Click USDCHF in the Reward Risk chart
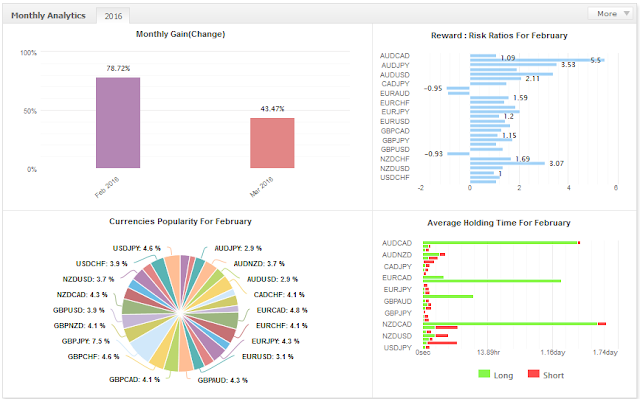Viewport: 640px width, 399px height. point(395,177)
